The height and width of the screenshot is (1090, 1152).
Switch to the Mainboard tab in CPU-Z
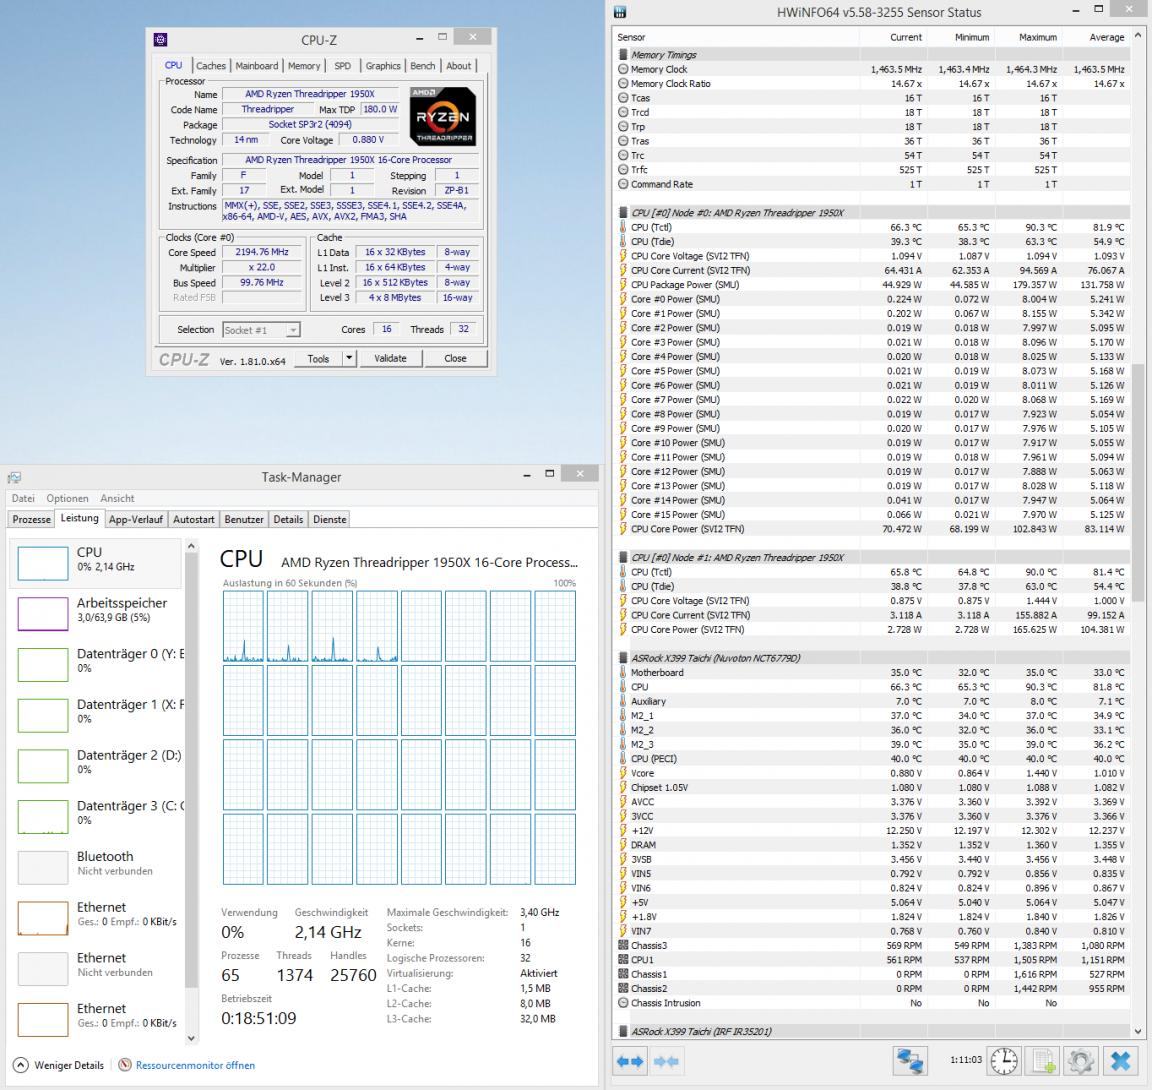pyautogui.click(x=256, y=65)
